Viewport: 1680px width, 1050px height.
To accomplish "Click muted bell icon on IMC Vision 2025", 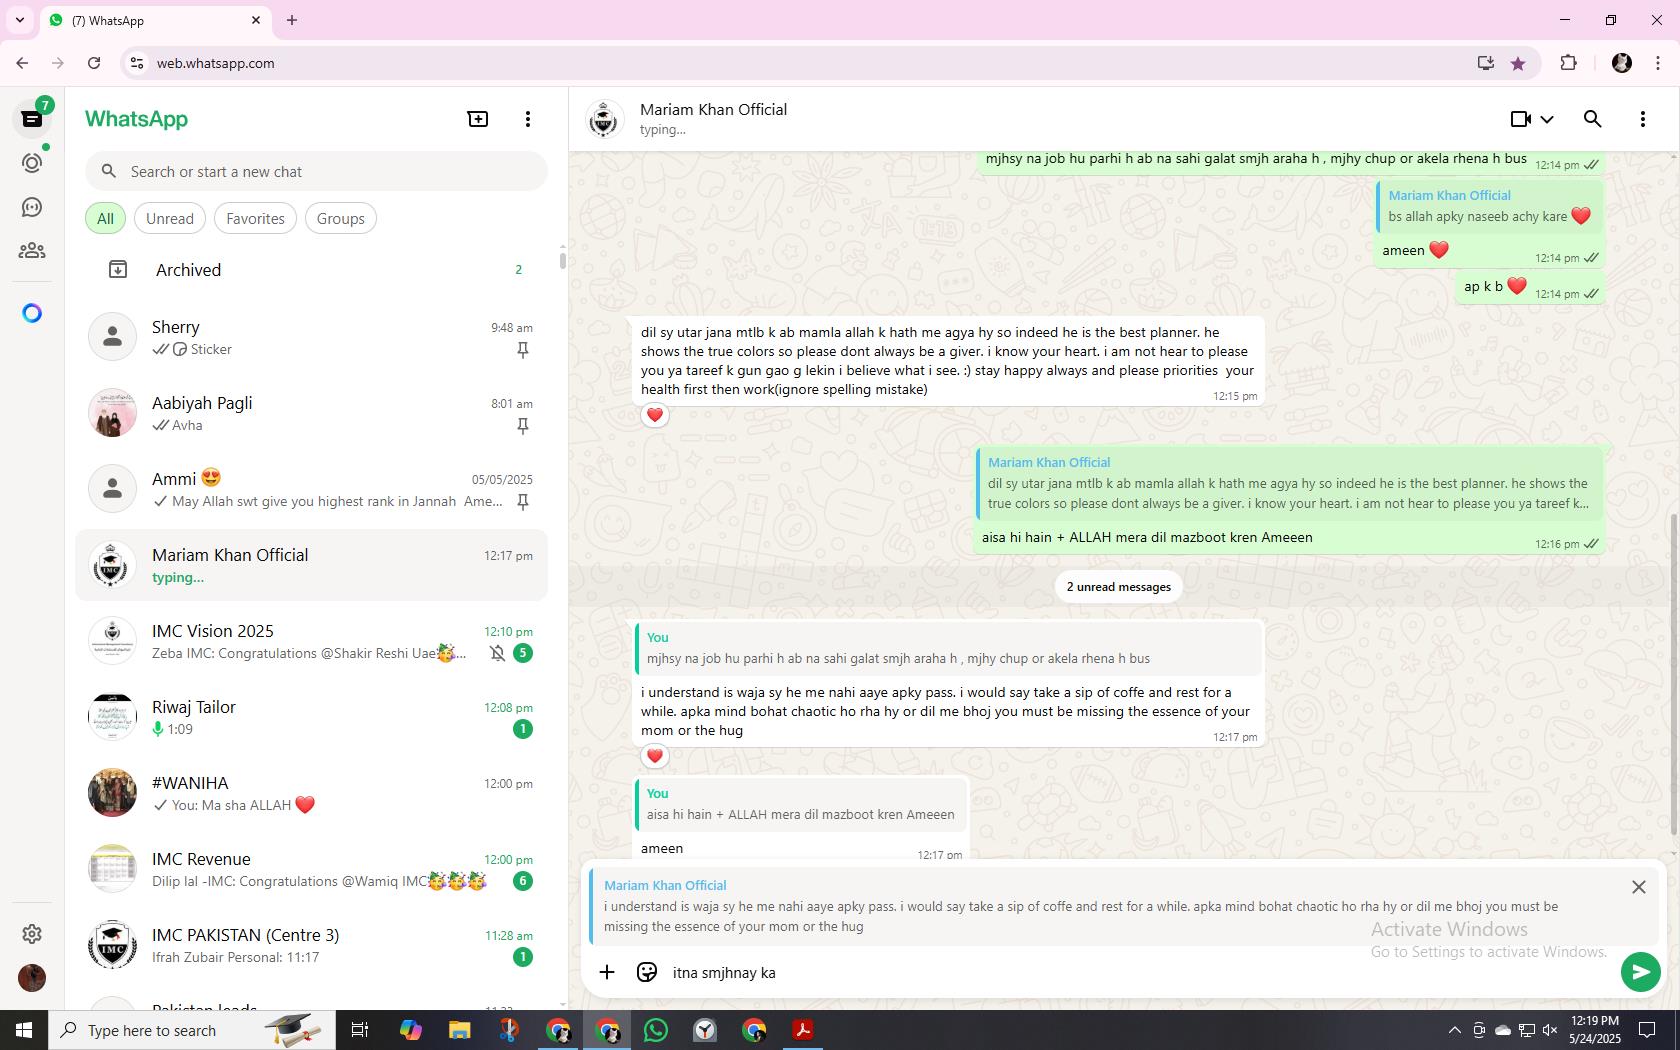I will [x=497, y=653].
